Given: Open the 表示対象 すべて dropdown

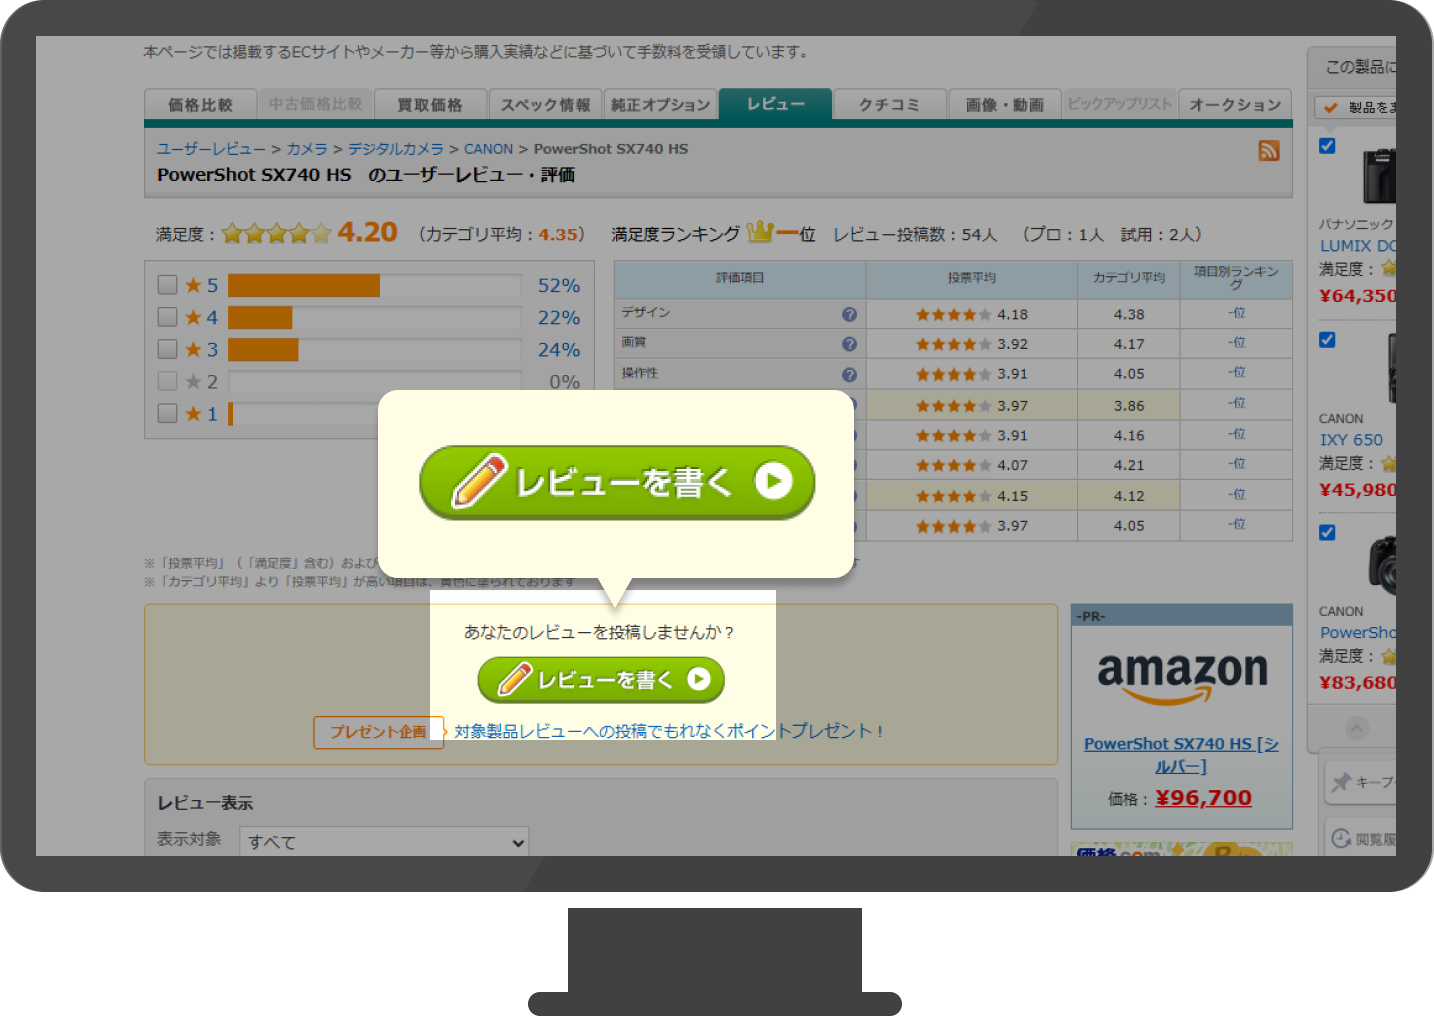Looking at the screenshot, I should pos(384,842).
